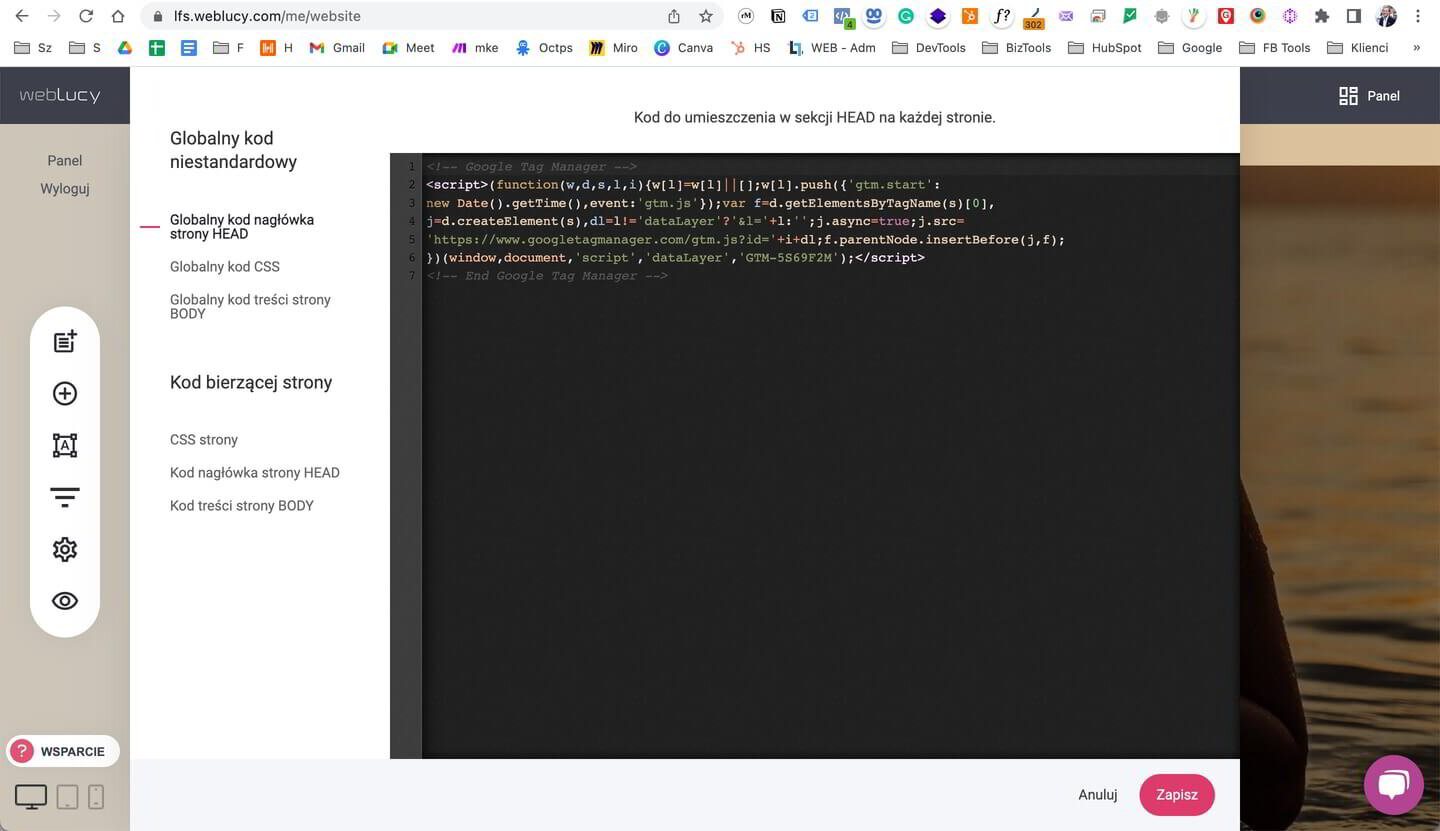The image size is (1440, 831).
Task: Click the add element plus icon
Action: [64, 393]
